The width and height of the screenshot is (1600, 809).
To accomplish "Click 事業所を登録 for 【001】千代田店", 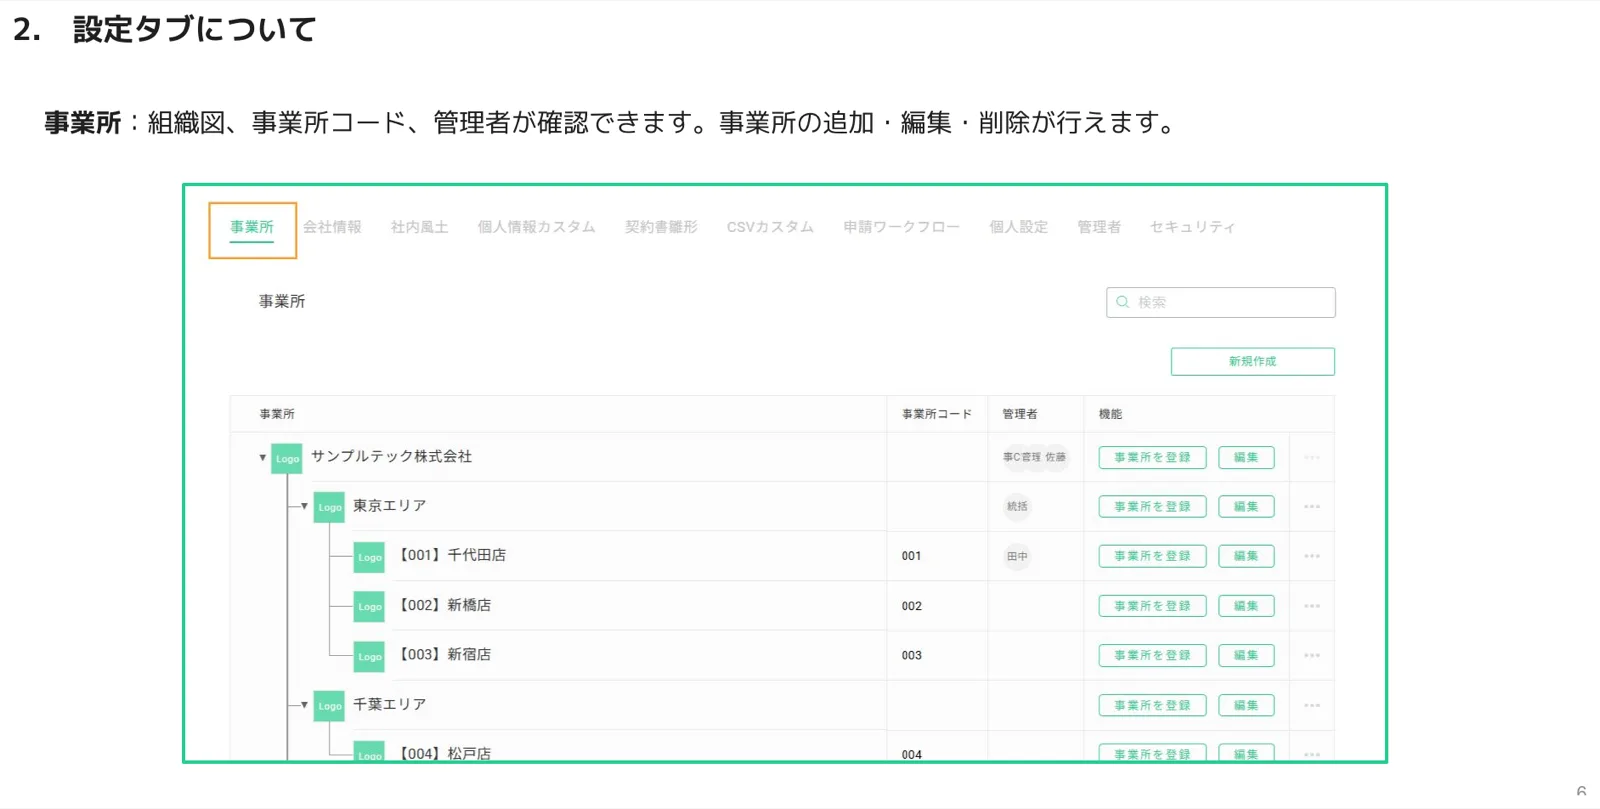I will coord(1152,556).
